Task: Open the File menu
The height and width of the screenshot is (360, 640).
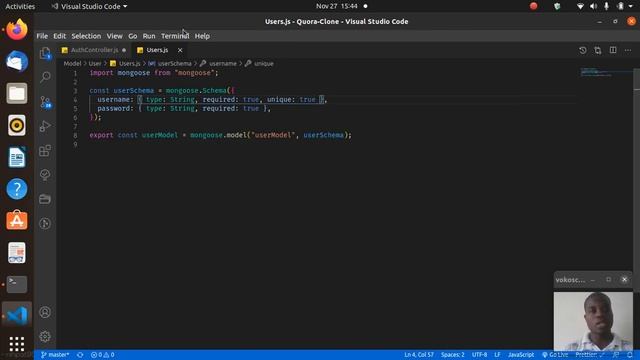Action: [42, 36]
